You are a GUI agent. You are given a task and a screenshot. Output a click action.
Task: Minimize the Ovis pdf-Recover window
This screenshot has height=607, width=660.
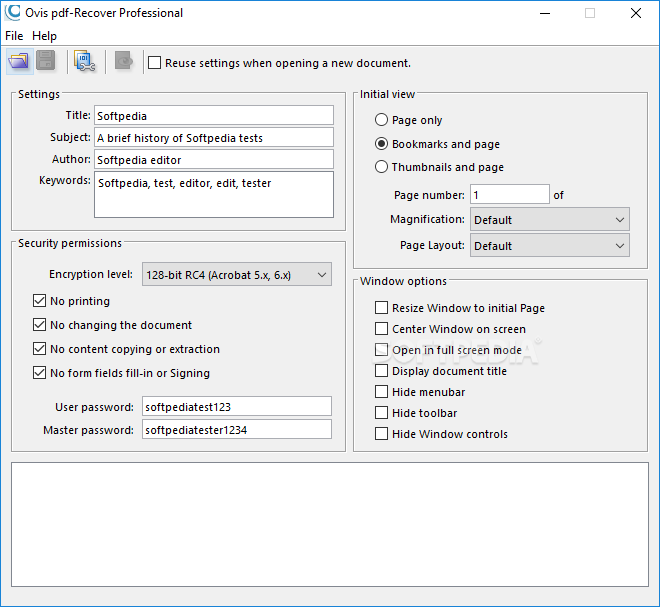(x=545, y=13)
